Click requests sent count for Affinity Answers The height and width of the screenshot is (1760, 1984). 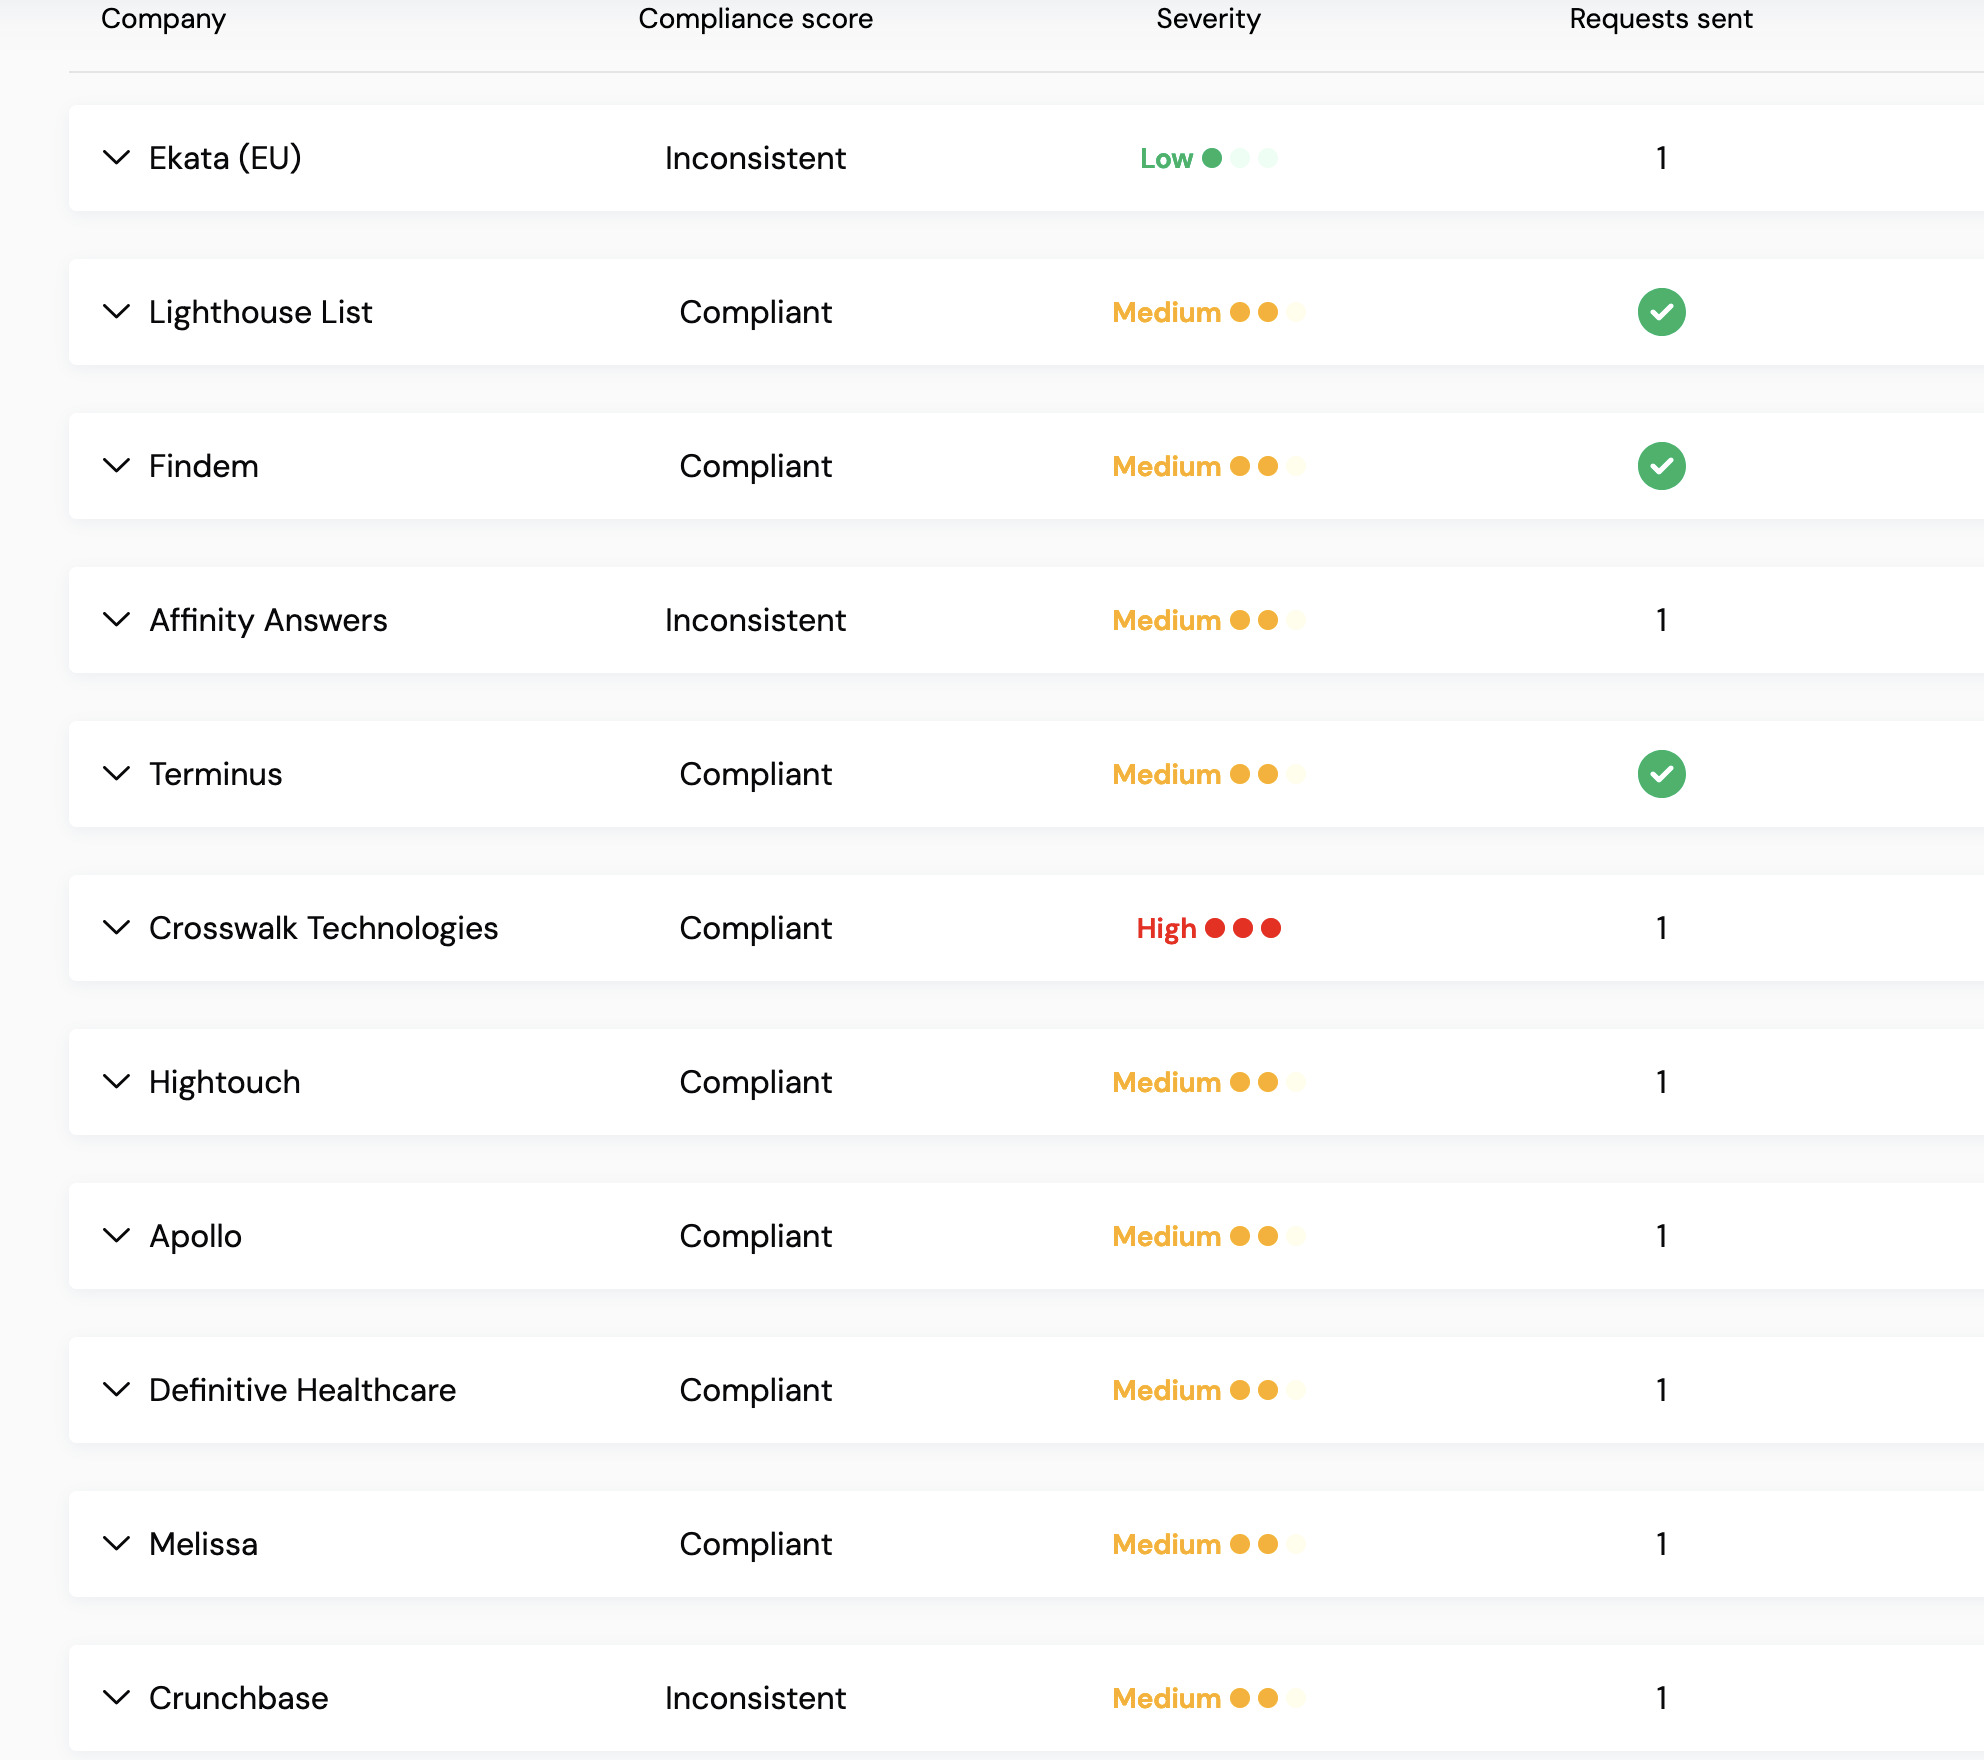[1661, 620]
